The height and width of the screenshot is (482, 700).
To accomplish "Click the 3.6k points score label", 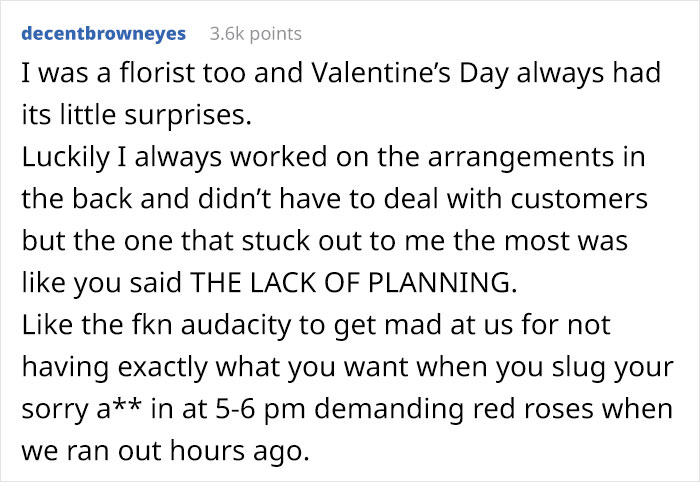I will tap(255, 34).
